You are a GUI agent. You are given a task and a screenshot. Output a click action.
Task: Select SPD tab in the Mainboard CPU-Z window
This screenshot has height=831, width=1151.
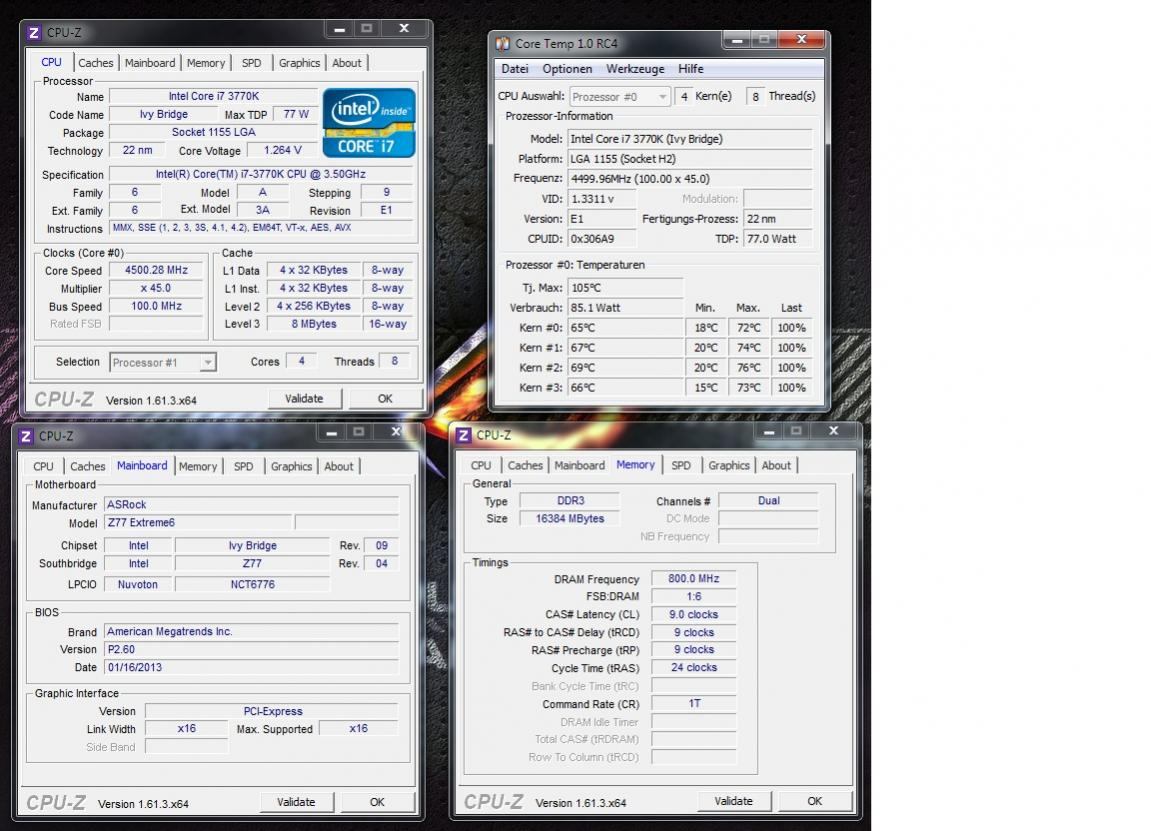click(243, 467)
